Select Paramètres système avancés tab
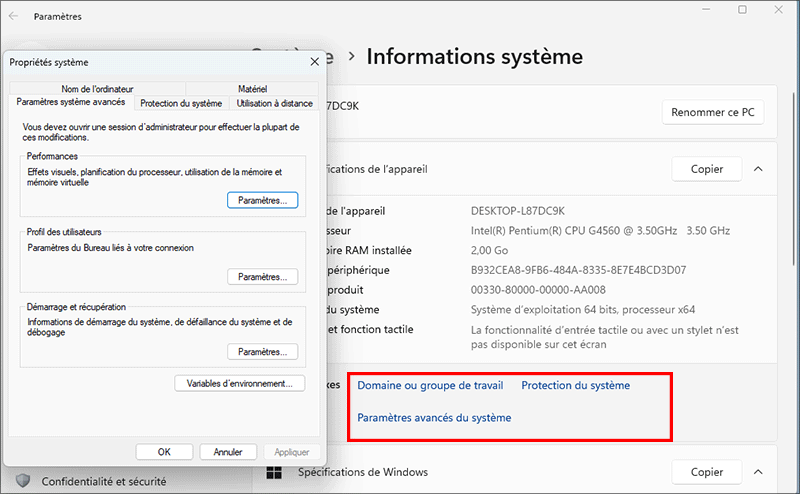800x494 pixels. pos(71,102)
